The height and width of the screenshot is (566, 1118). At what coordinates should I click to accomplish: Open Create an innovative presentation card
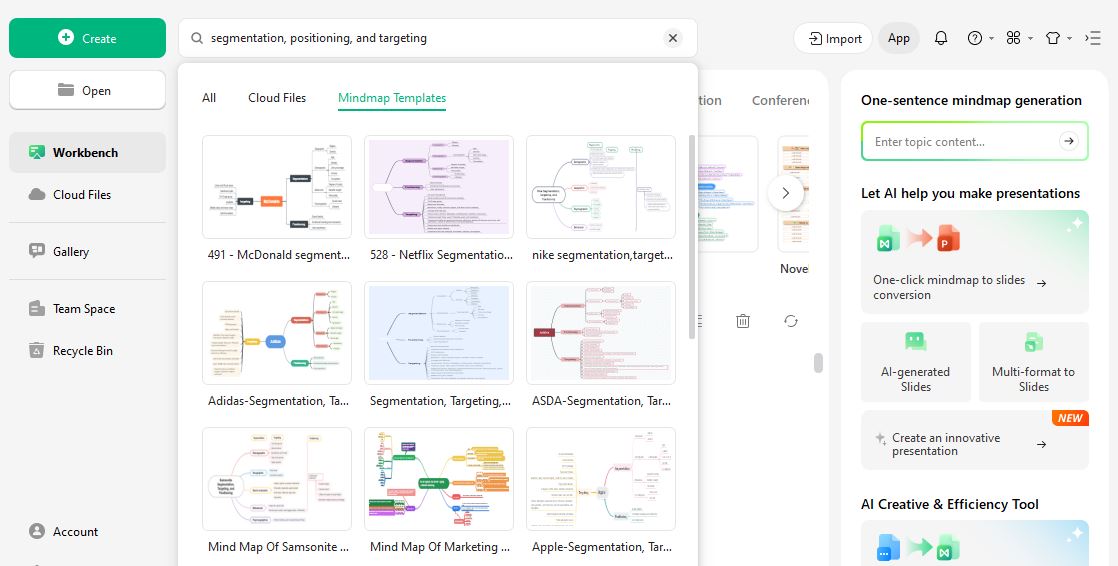[x=975, y=440]
